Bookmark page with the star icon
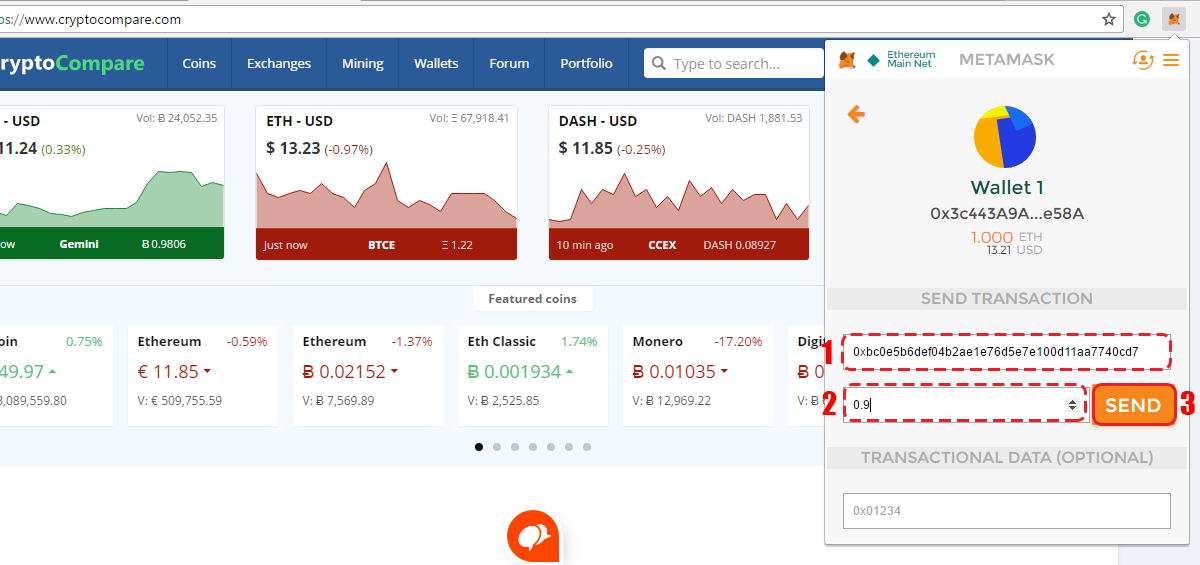1200x565 pixels. tap(1109, 18)
